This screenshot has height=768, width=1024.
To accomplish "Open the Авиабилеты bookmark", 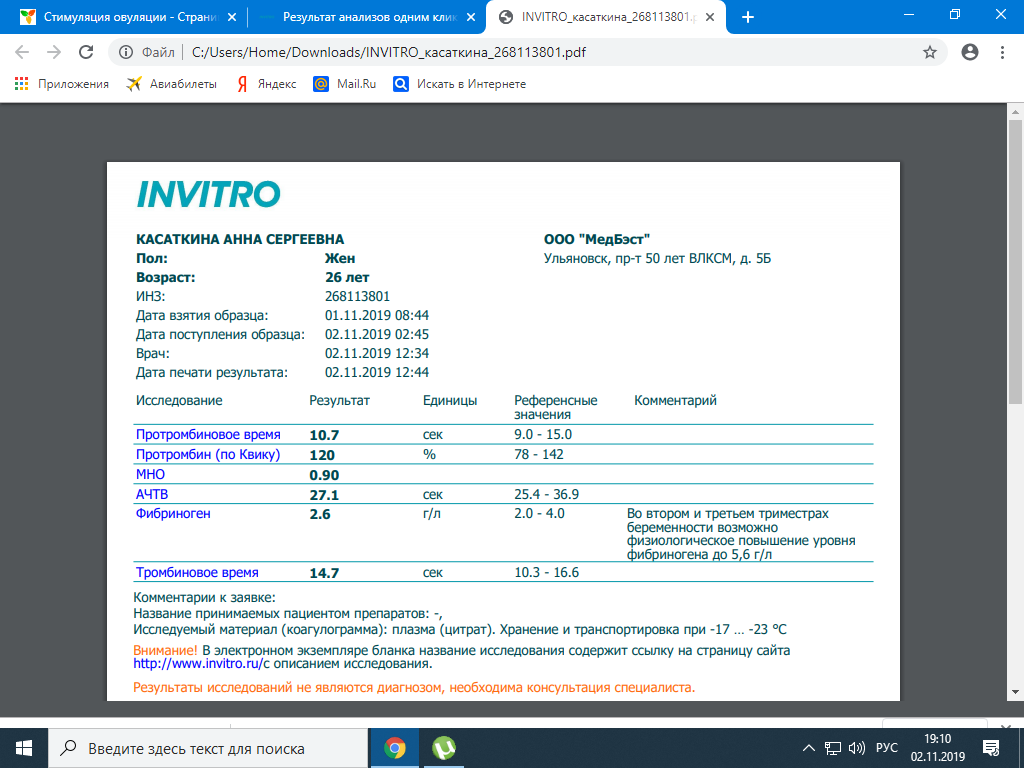I will 171,84.
